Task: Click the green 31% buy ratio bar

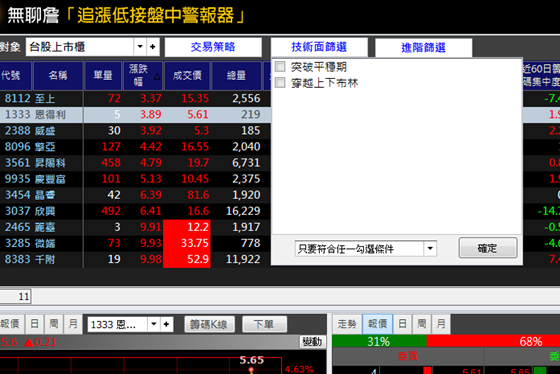Action: [x=379, y=341]
